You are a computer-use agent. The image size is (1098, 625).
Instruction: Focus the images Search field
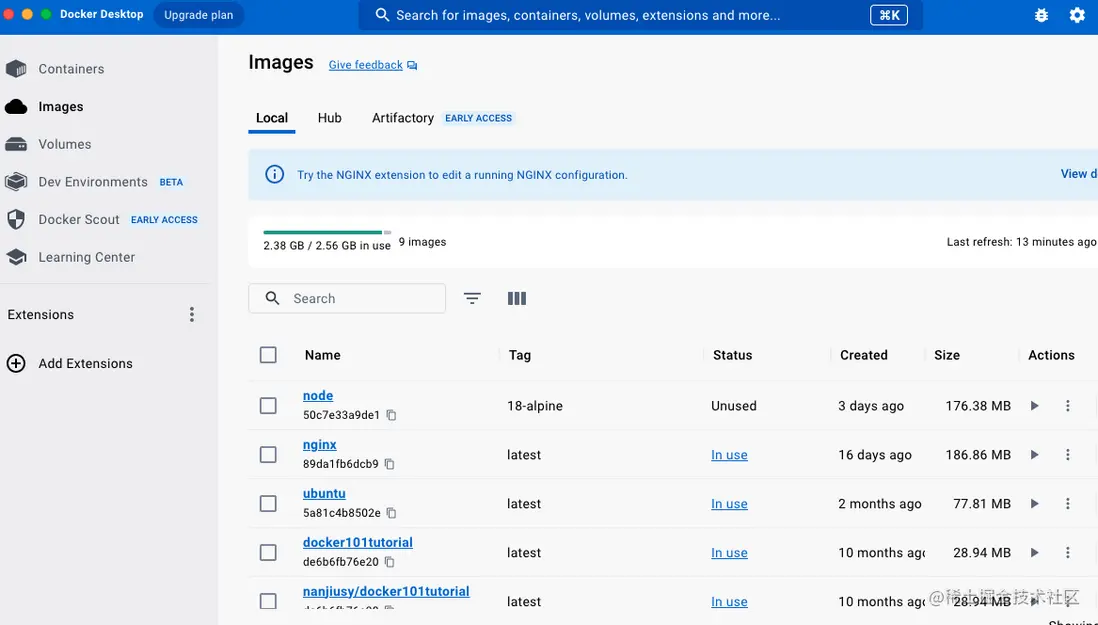360,298
